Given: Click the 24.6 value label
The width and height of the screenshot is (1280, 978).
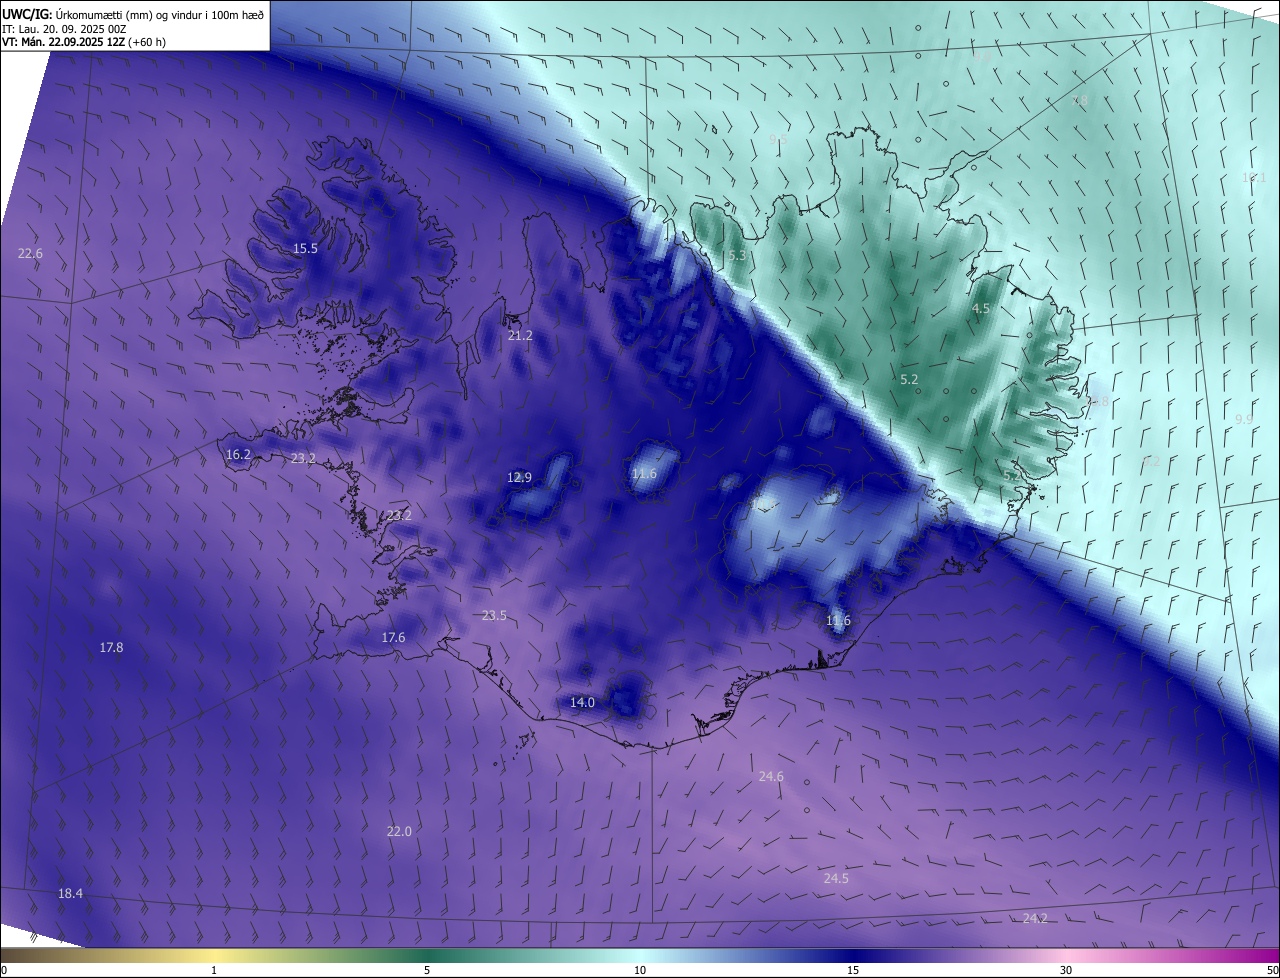Looking at the screenshot, I should (x=771, y=777).
